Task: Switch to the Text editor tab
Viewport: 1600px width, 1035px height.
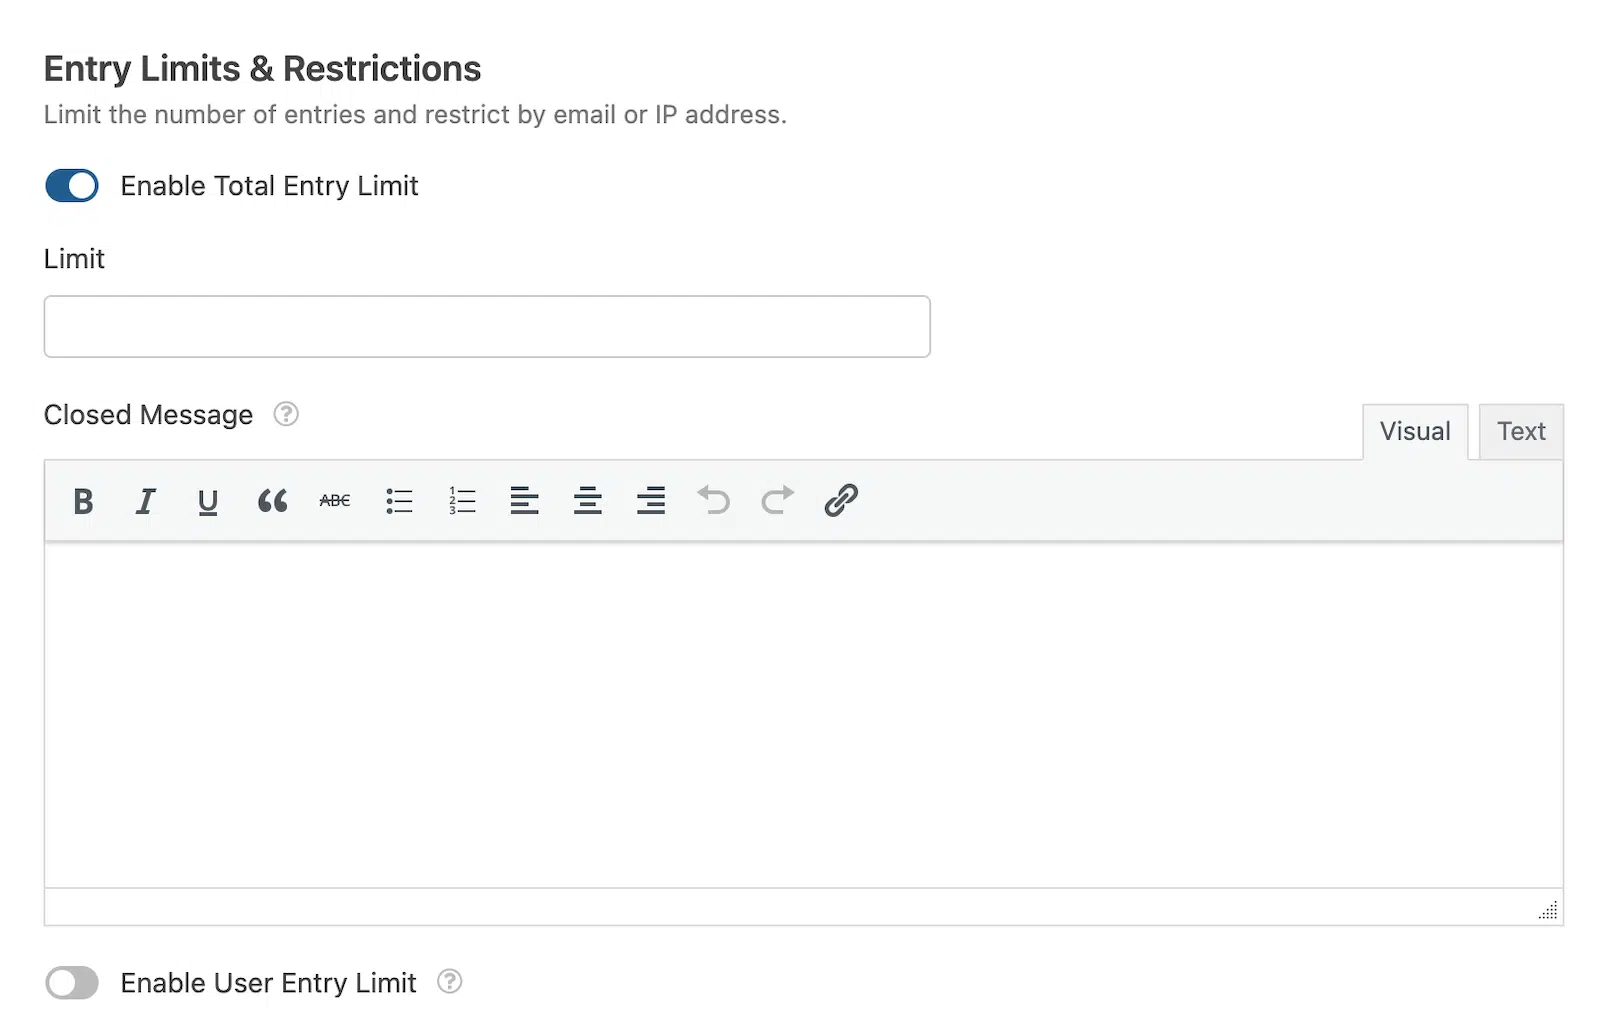Action: coord(1521,432)
